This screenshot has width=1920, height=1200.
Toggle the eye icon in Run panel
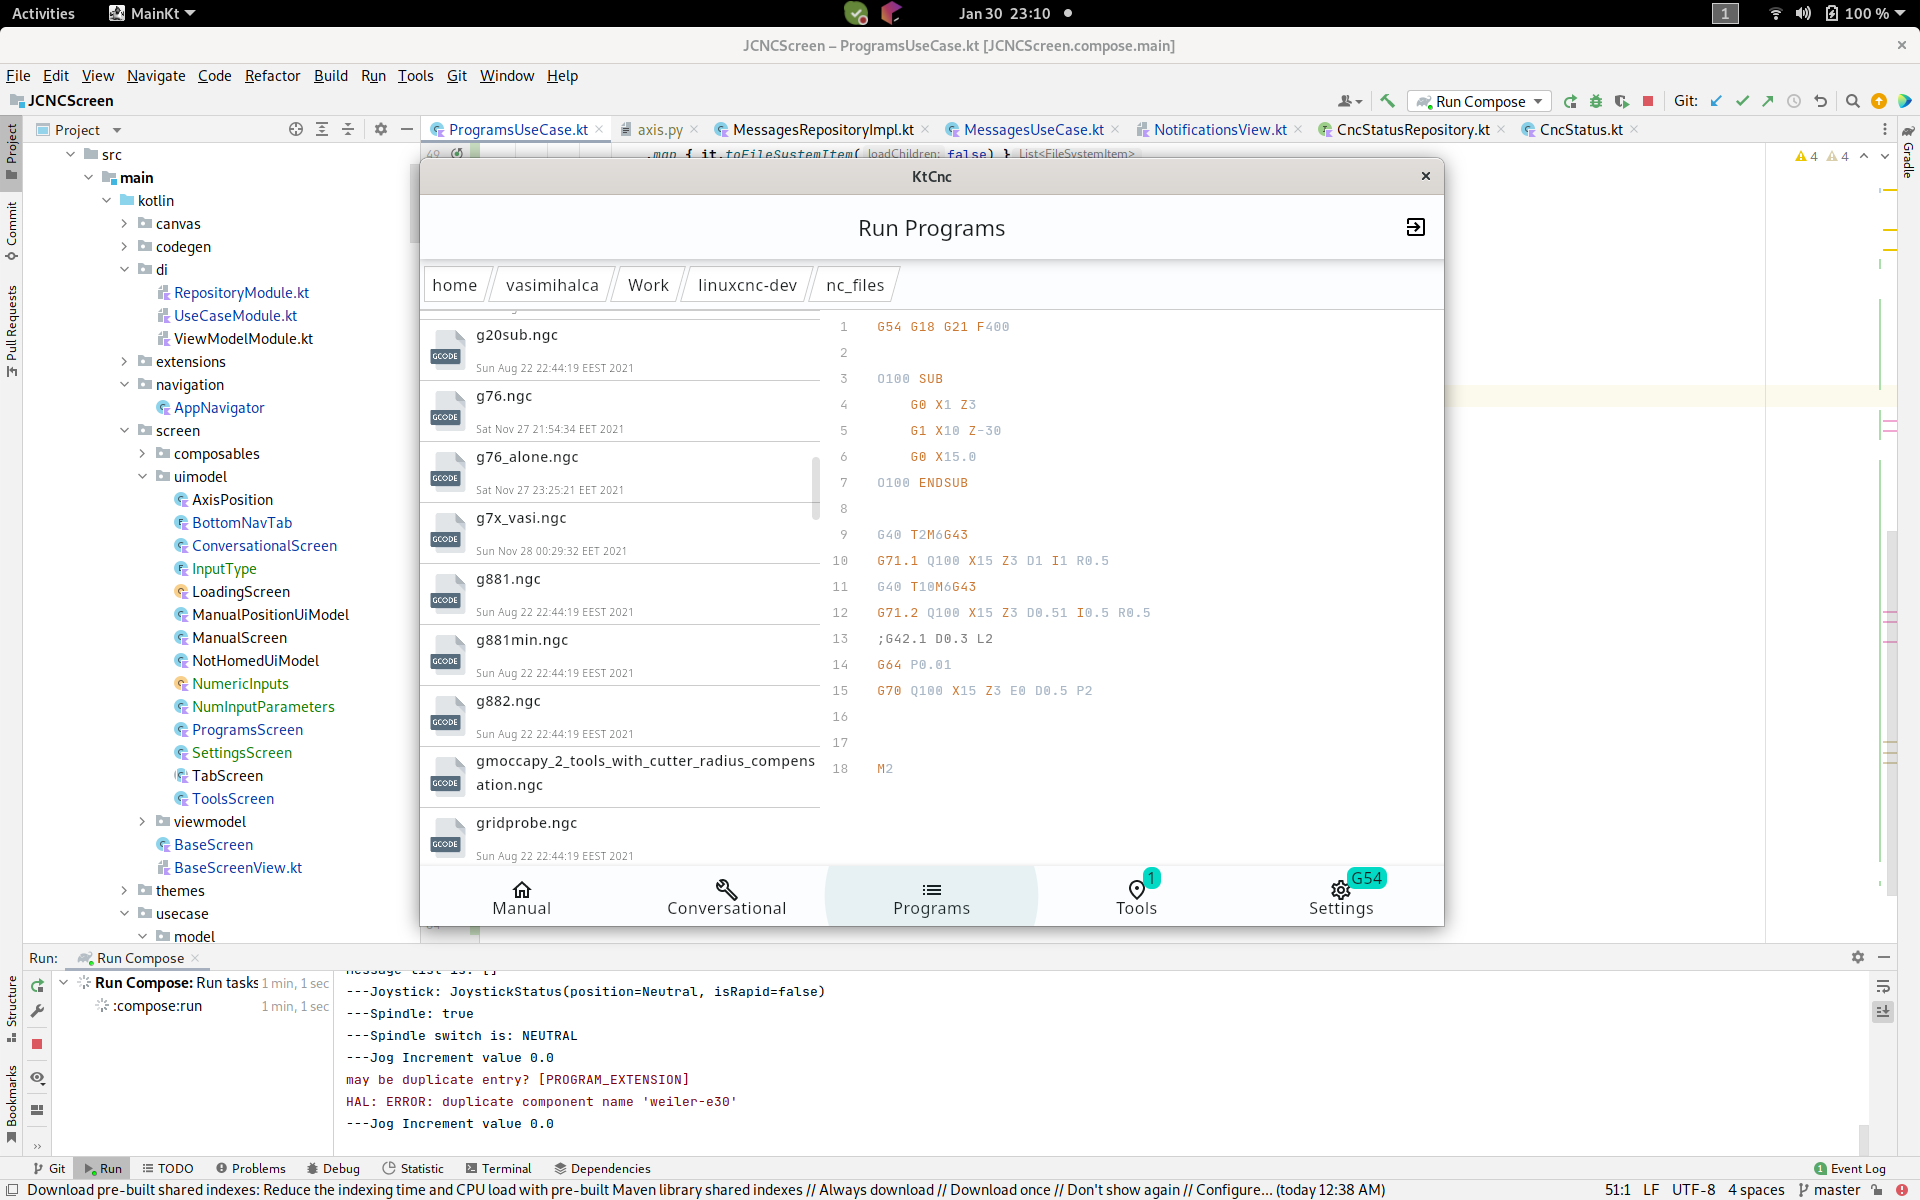tap(37, 1078)
